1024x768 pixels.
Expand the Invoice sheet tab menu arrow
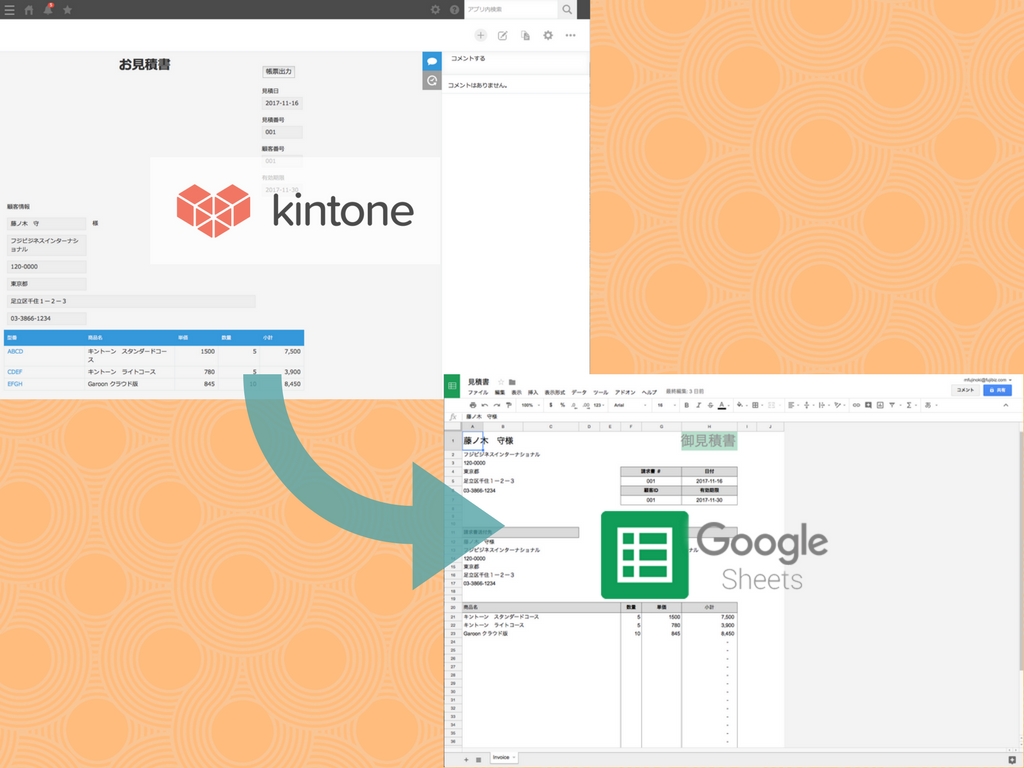point(515,758)
